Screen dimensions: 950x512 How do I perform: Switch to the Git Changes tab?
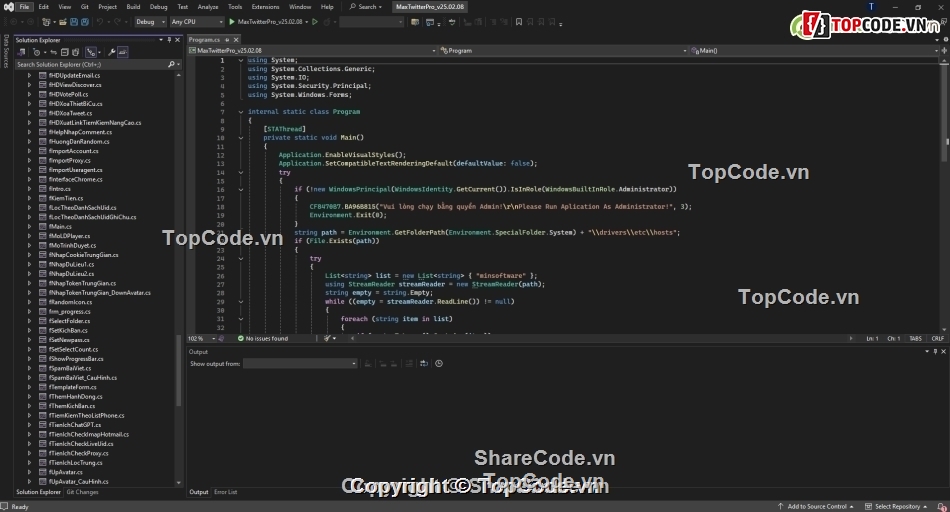(82, 492)
